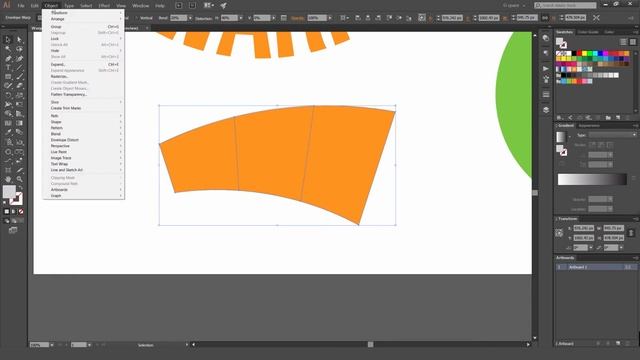
Task: Select Vertical warp orientation option
Action: coord(144,18)
